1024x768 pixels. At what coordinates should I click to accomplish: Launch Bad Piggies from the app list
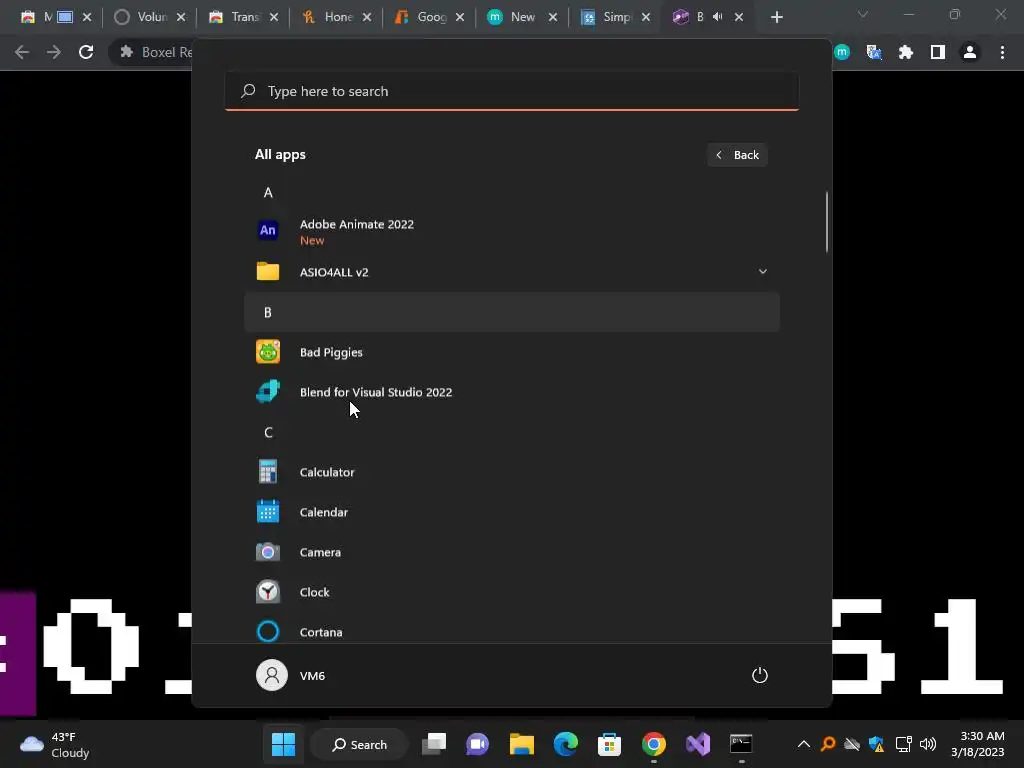point(512,352)
